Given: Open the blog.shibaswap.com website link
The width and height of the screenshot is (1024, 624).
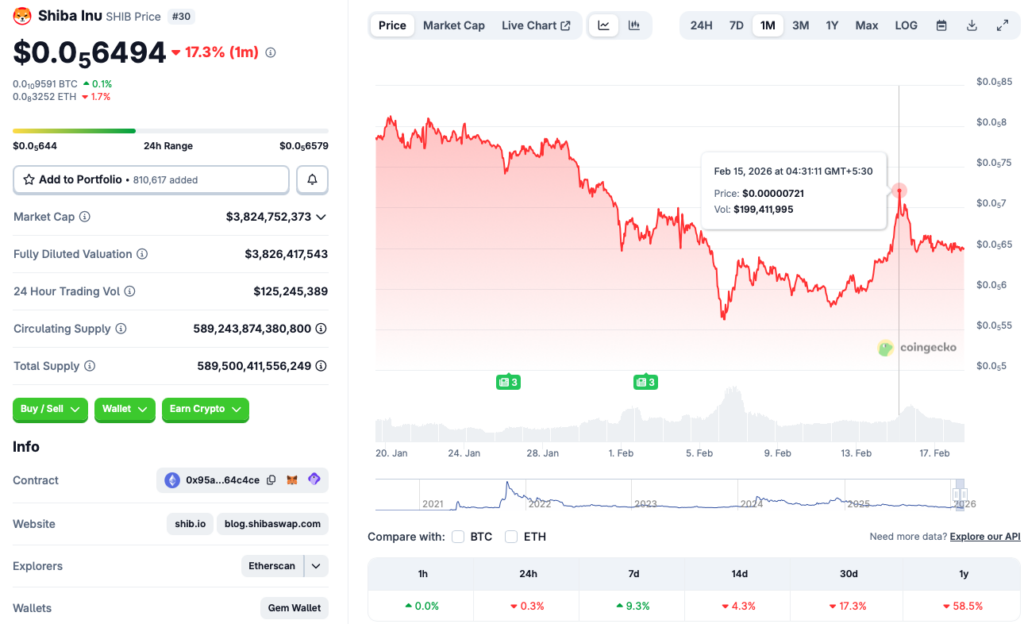Looking at the screenshot, I should (272, 524).
